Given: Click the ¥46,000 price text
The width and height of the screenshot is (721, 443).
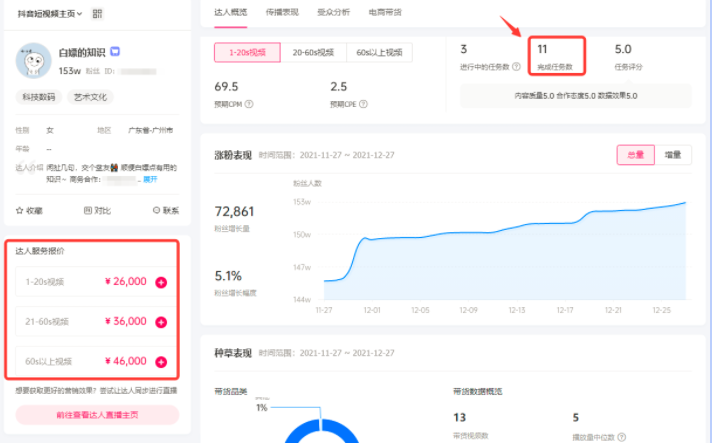Looking at the screenshot, I should (x=126, y=361).
